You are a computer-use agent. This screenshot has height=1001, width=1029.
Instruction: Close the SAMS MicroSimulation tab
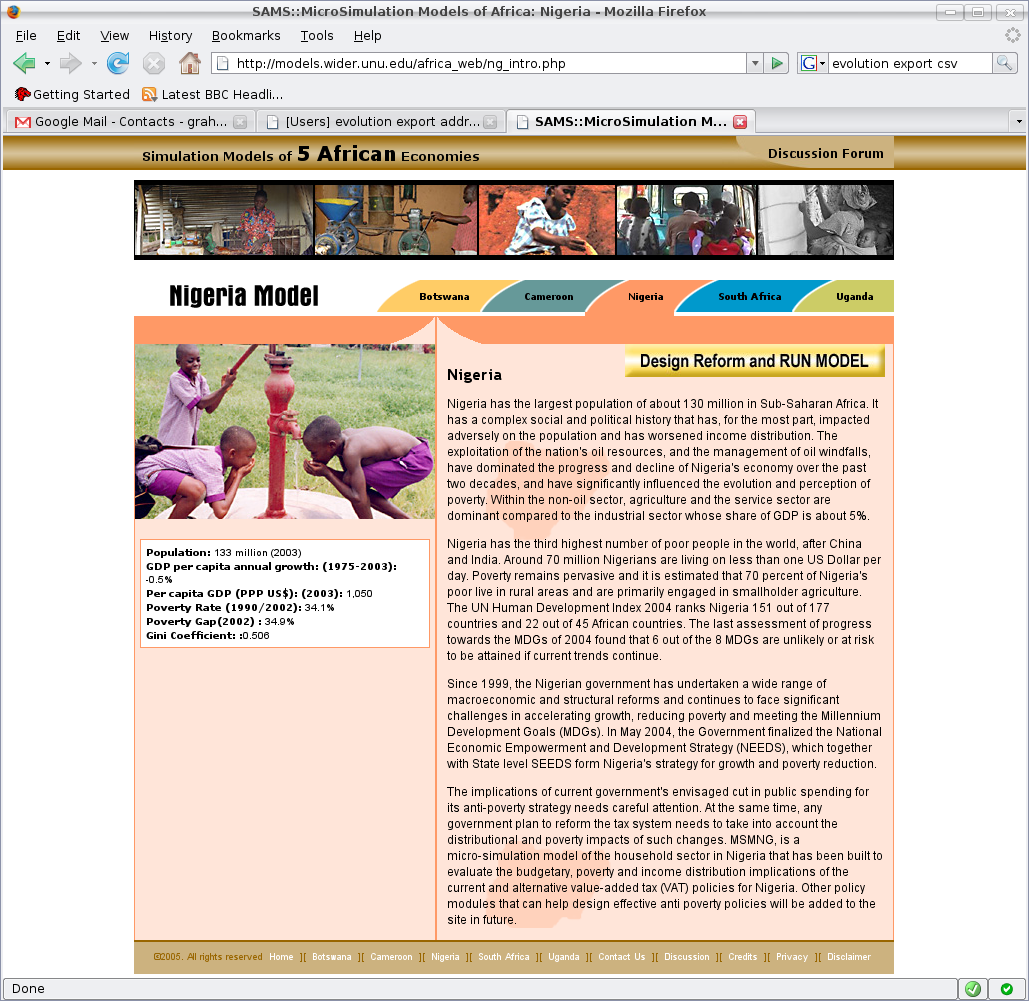tap(740, 122)
